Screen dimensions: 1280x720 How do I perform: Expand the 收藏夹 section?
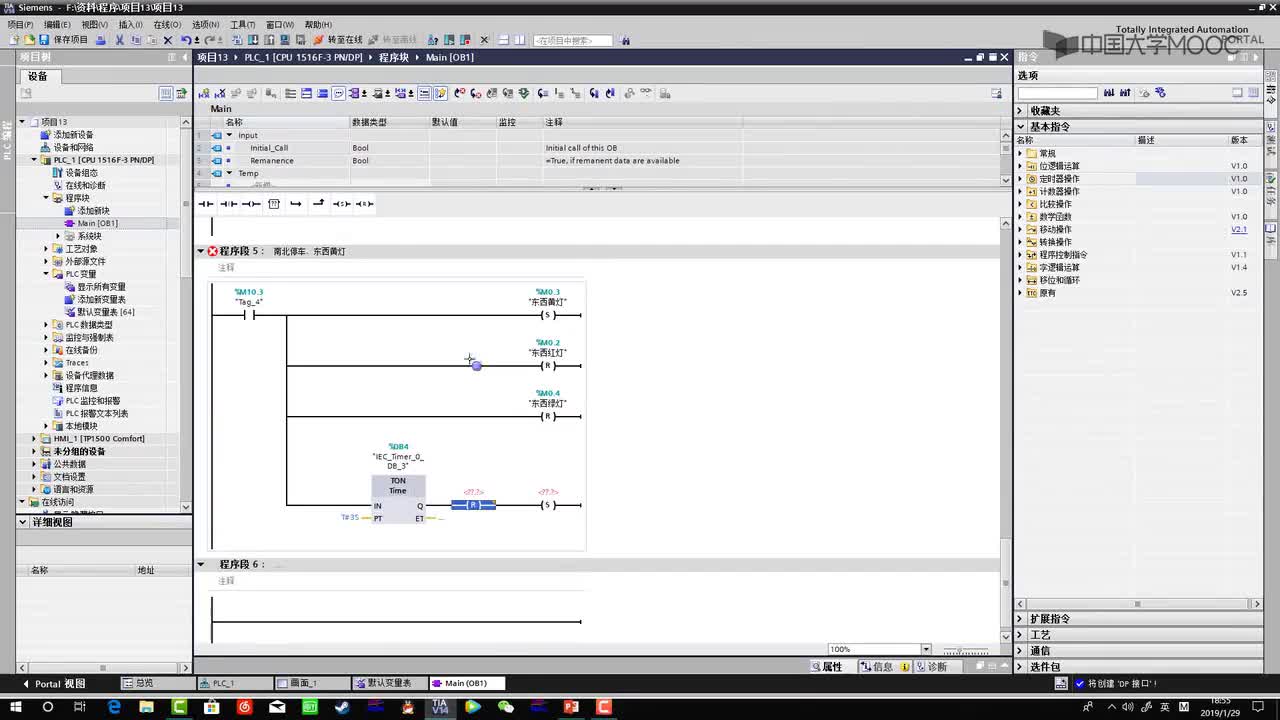1021,111
